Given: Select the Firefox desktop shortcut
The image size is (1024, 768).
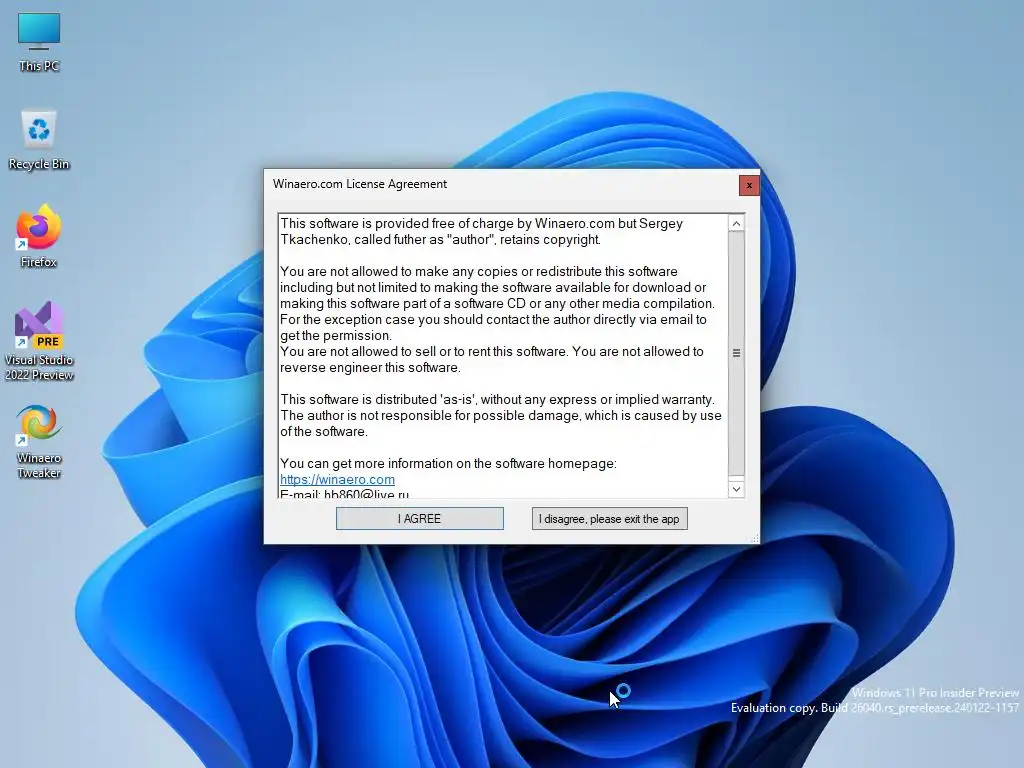Looking at the screenshot, I should (39, 236).
